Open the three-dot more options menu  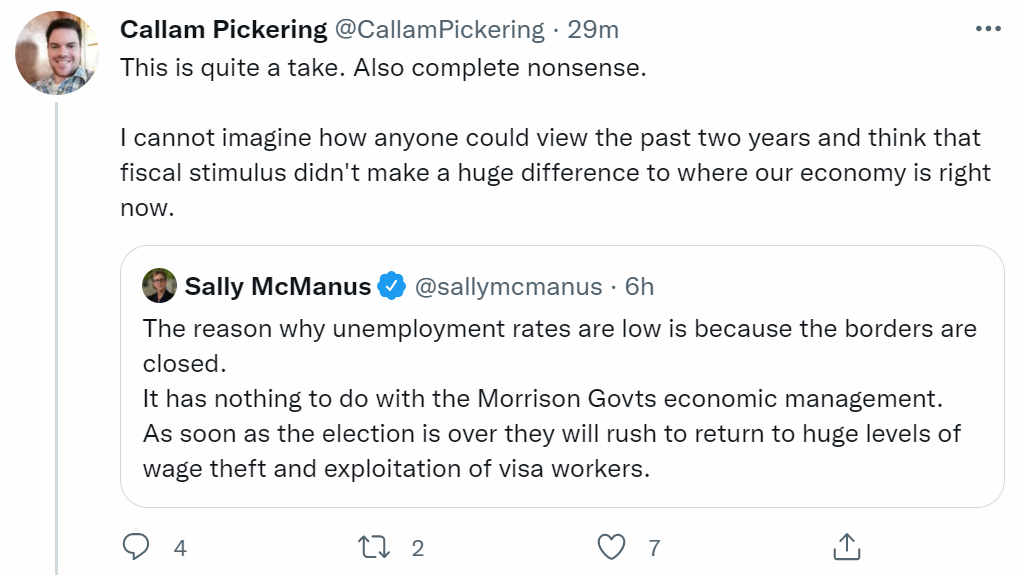coord(987,30)
